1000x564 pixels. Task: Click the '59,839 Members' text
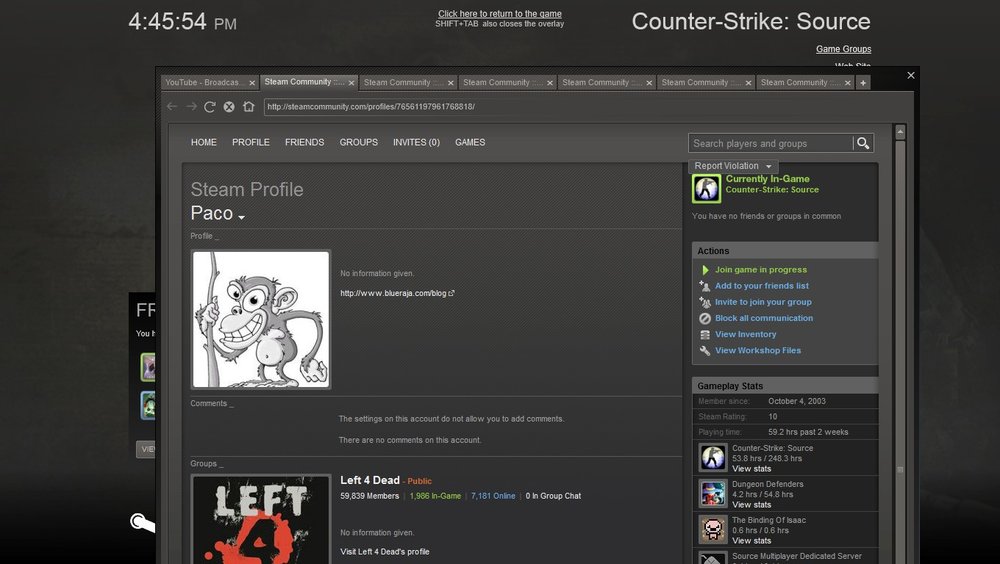click(x=369, y=496)
